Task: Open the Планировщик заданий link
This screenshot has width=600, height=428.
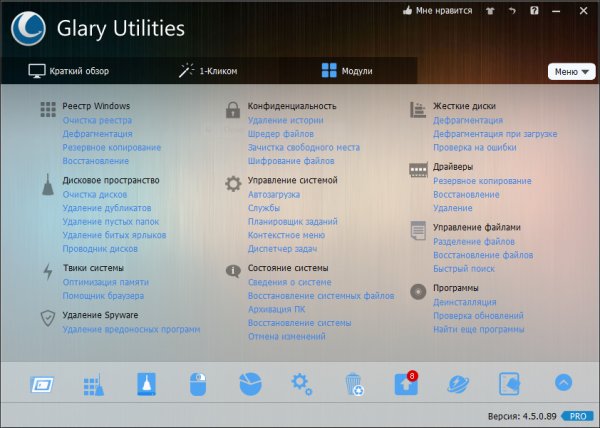Action: (x=292, y=221)
